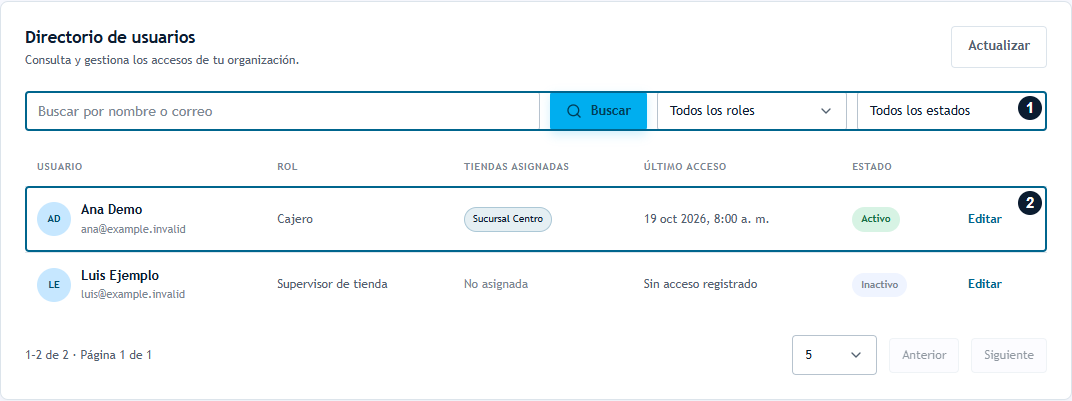The height and width of the screenshot is (401, 1072).
Task: Click the TIENDAS ASIGNADAS column header
Action: click(x=516, y=167)
